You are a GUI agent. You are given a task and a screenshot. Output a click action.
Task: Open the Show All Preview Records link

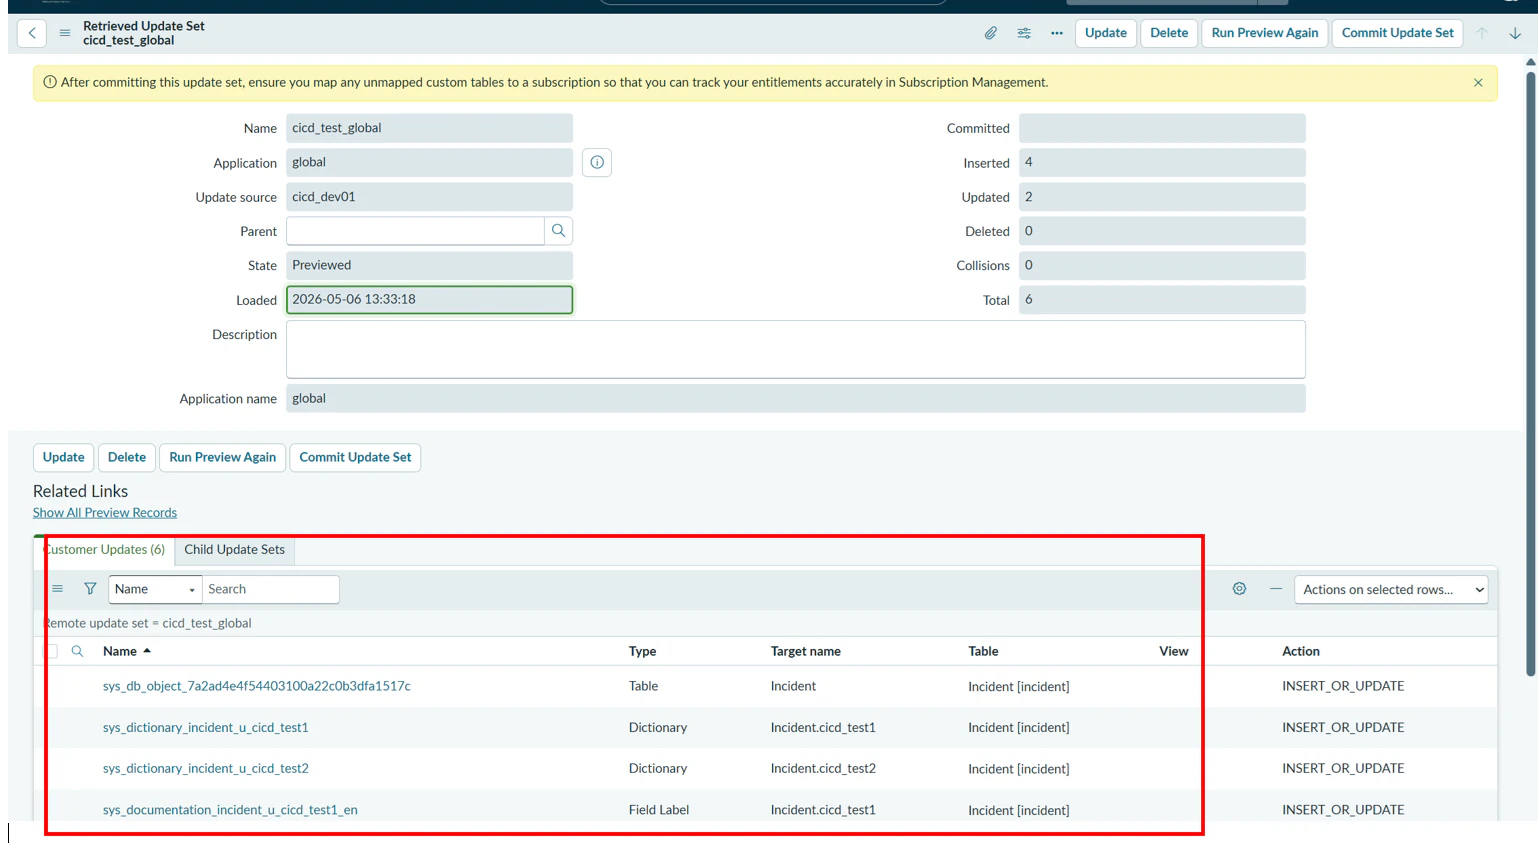[105, 513]
